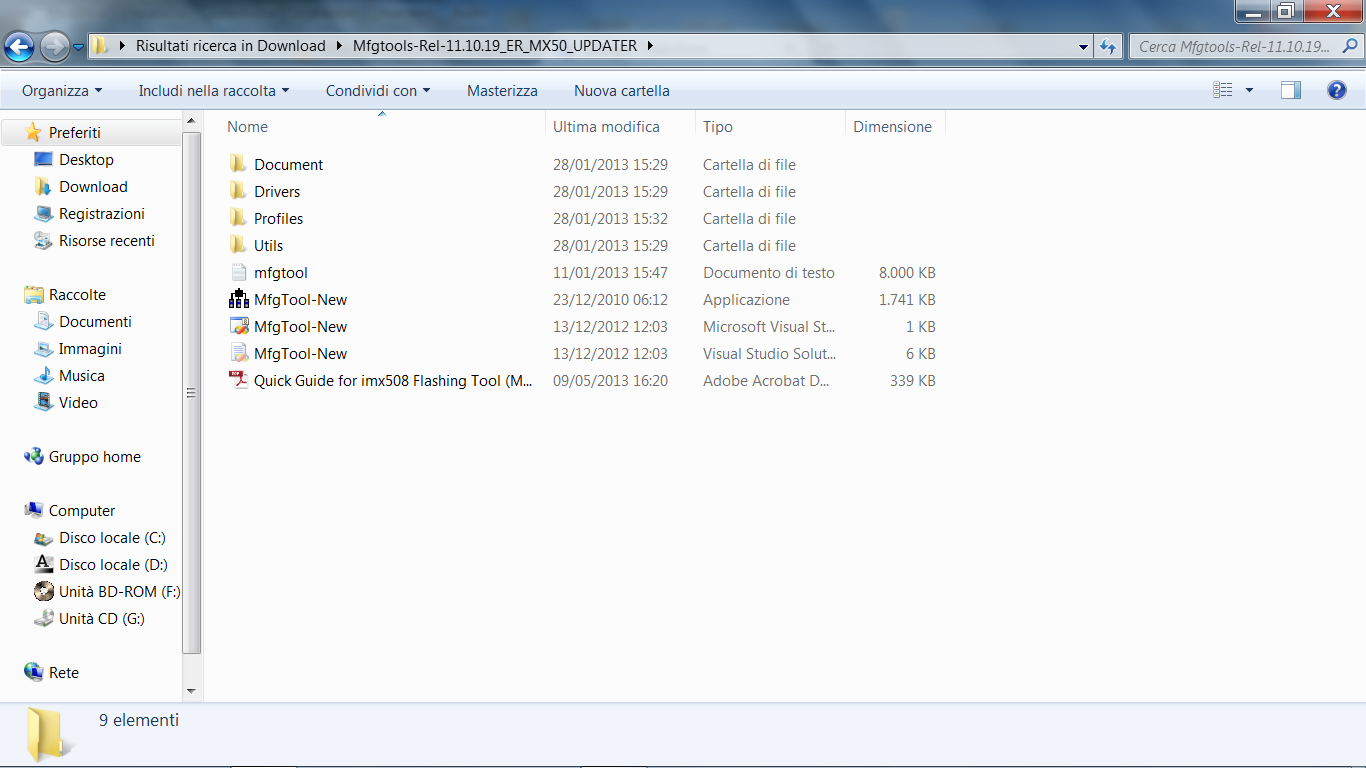Click the date 09/05/2013 16:20

pos(610,380)
